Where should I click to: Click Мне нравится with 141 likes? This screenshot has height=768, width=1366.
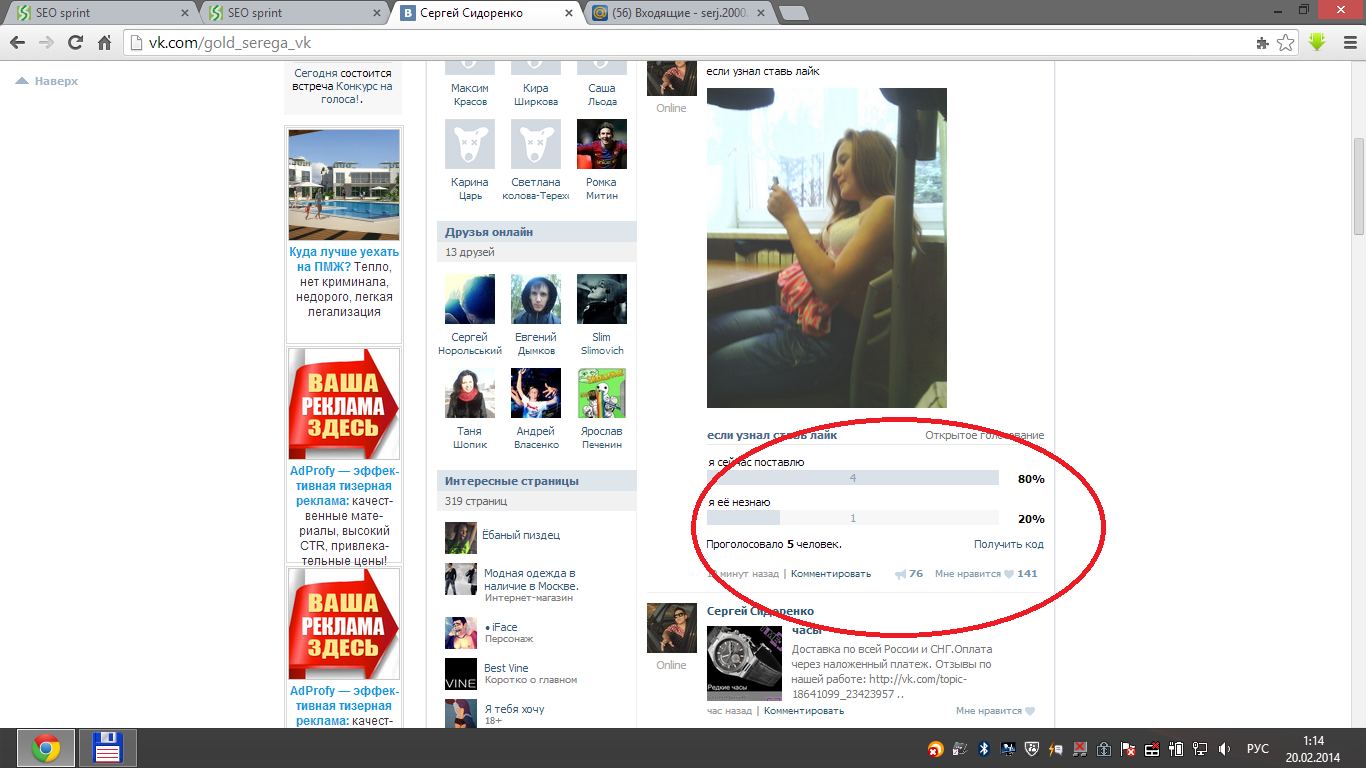(x=986, y=574)
